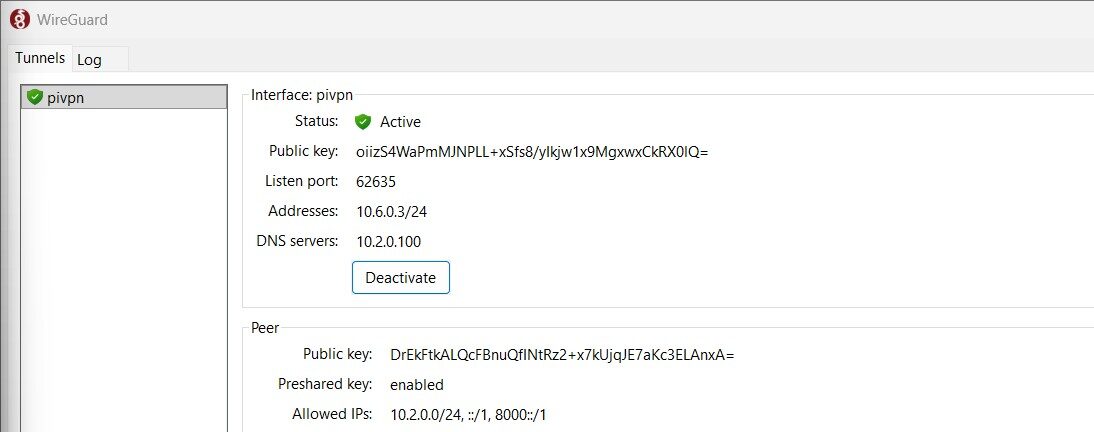The image size is (1094, 432).
Task: Click the 'Allowed IPs:' field label
Action: 332,415
